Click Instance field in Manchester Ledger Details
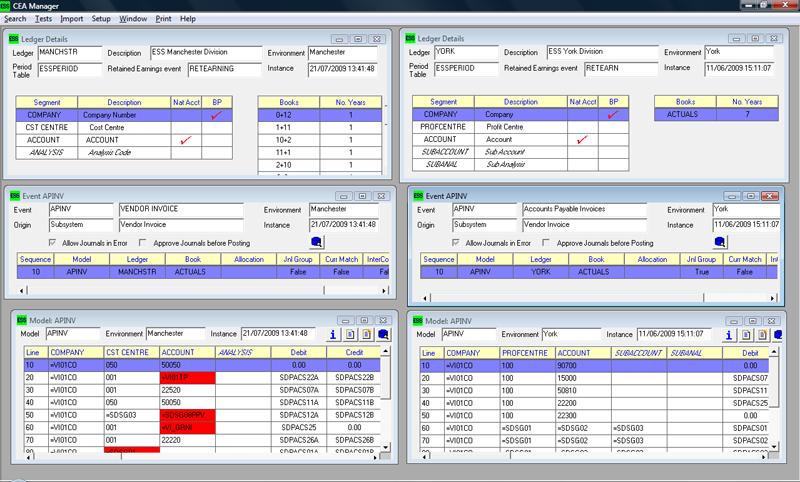This screenshot has width=800, height=482. click(343, 69)
